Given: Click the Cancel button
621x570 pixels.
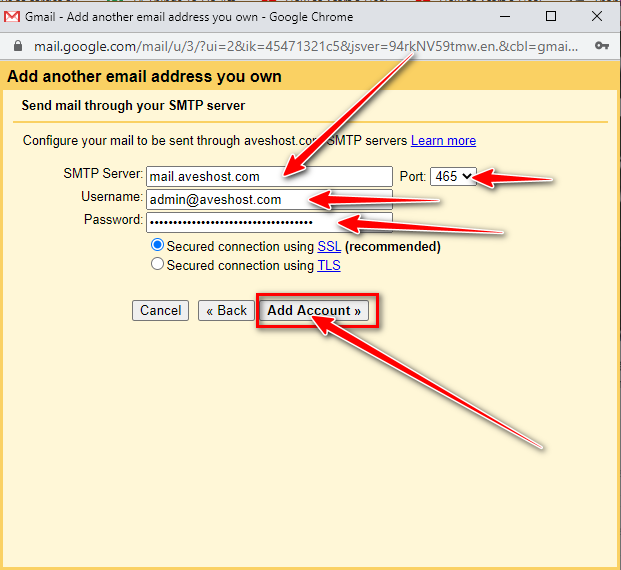Looking at the screenshot, I should coord(160,311).
